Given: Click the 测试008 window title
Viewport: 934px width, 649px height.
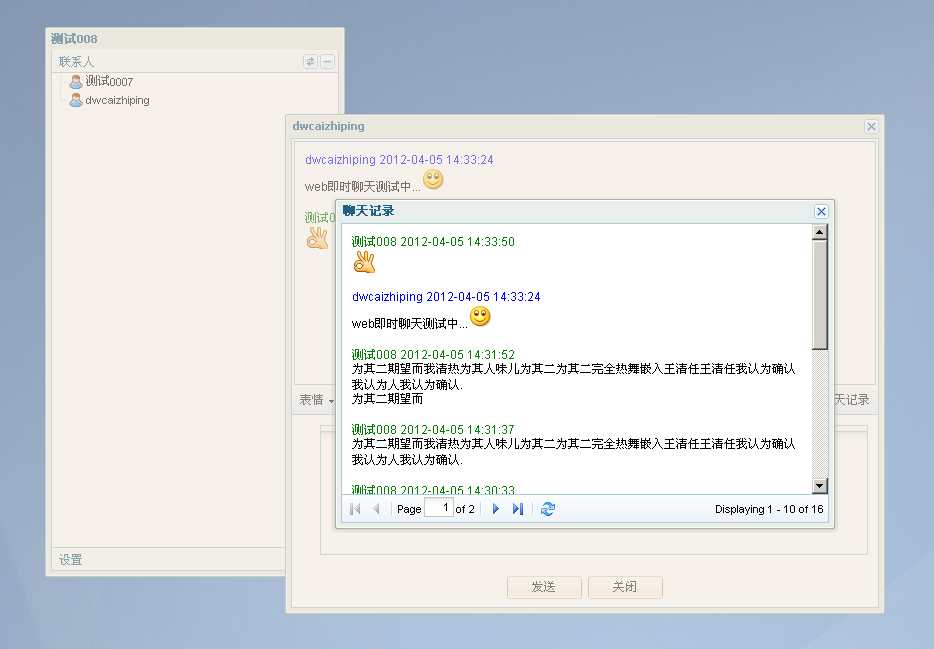Looking at the screenshot, I should [x=74, y=39].
